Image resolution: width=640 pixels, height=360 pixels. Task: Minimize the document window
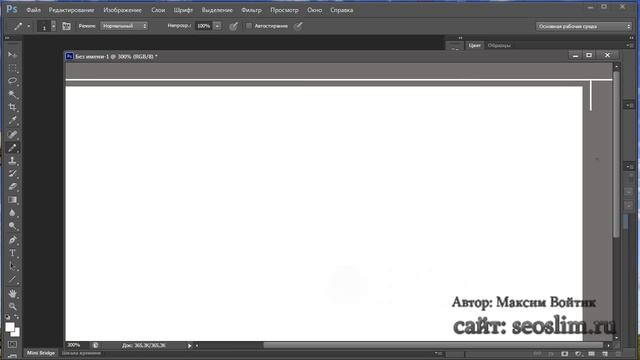pos(575,55)
